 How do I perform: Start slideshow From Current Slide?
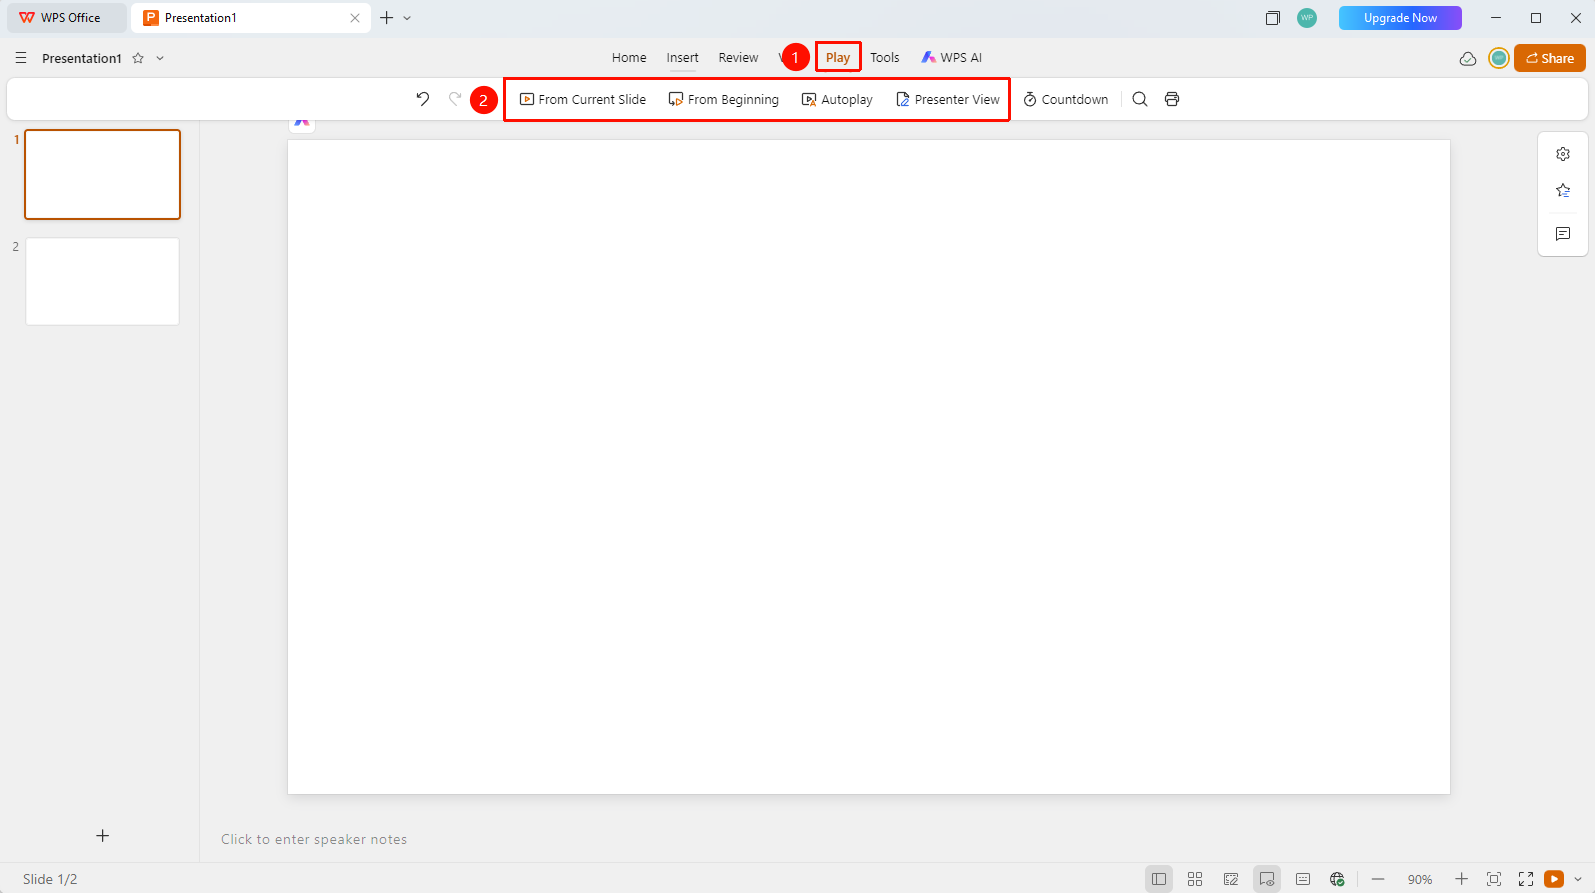[583, 100]
